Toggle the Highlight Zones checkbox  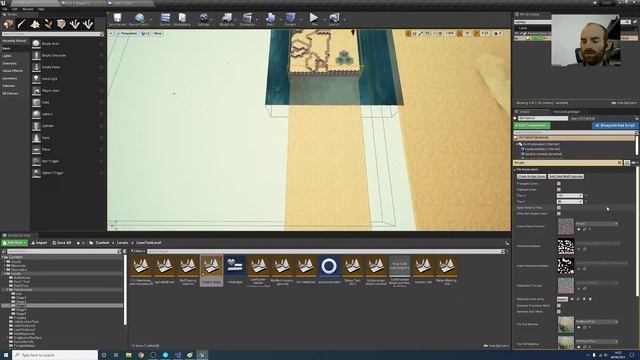click(559, 189)
